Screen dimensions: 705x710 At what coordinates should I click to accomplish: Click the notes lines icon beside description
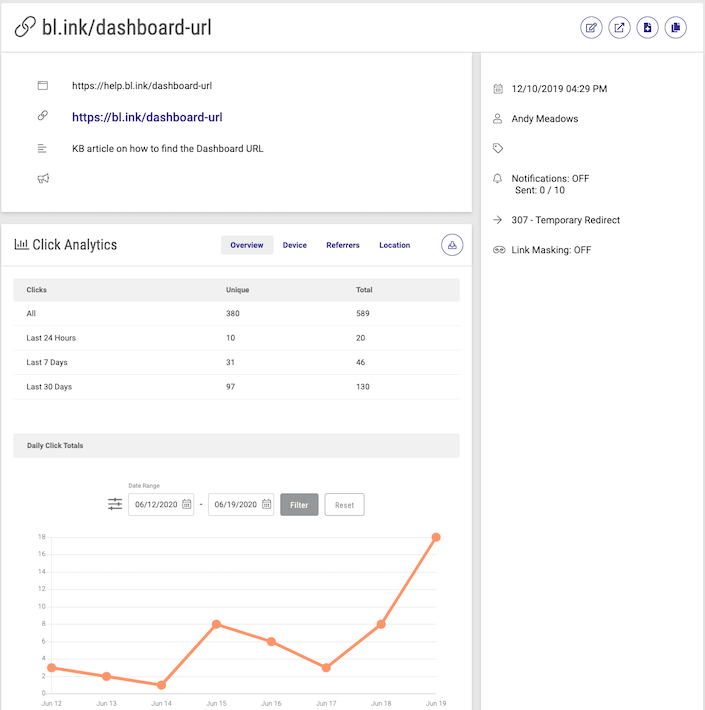coord(42,149)
